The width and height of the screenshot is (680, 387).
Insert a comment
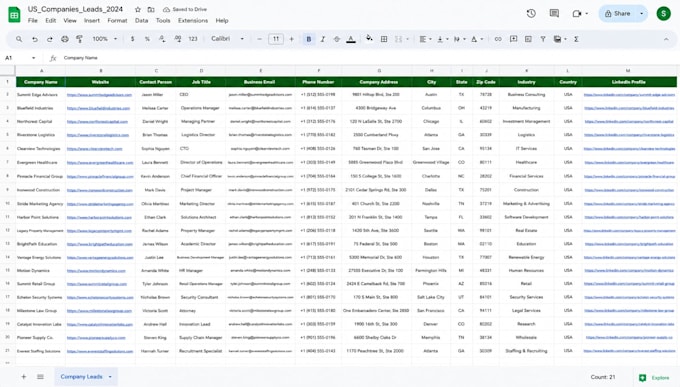(x=513, y=39)
